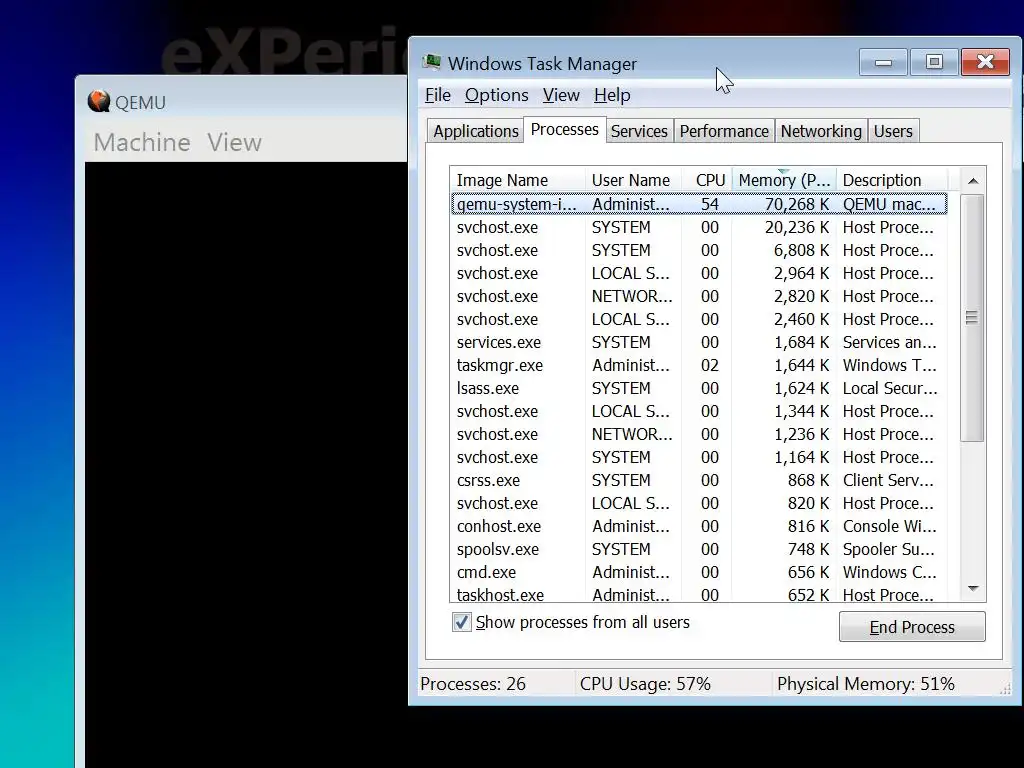Select svchost.exe row using 20,236 K
The height and width of the screenshot is (768, 1024).
click(x=698, y=227)
